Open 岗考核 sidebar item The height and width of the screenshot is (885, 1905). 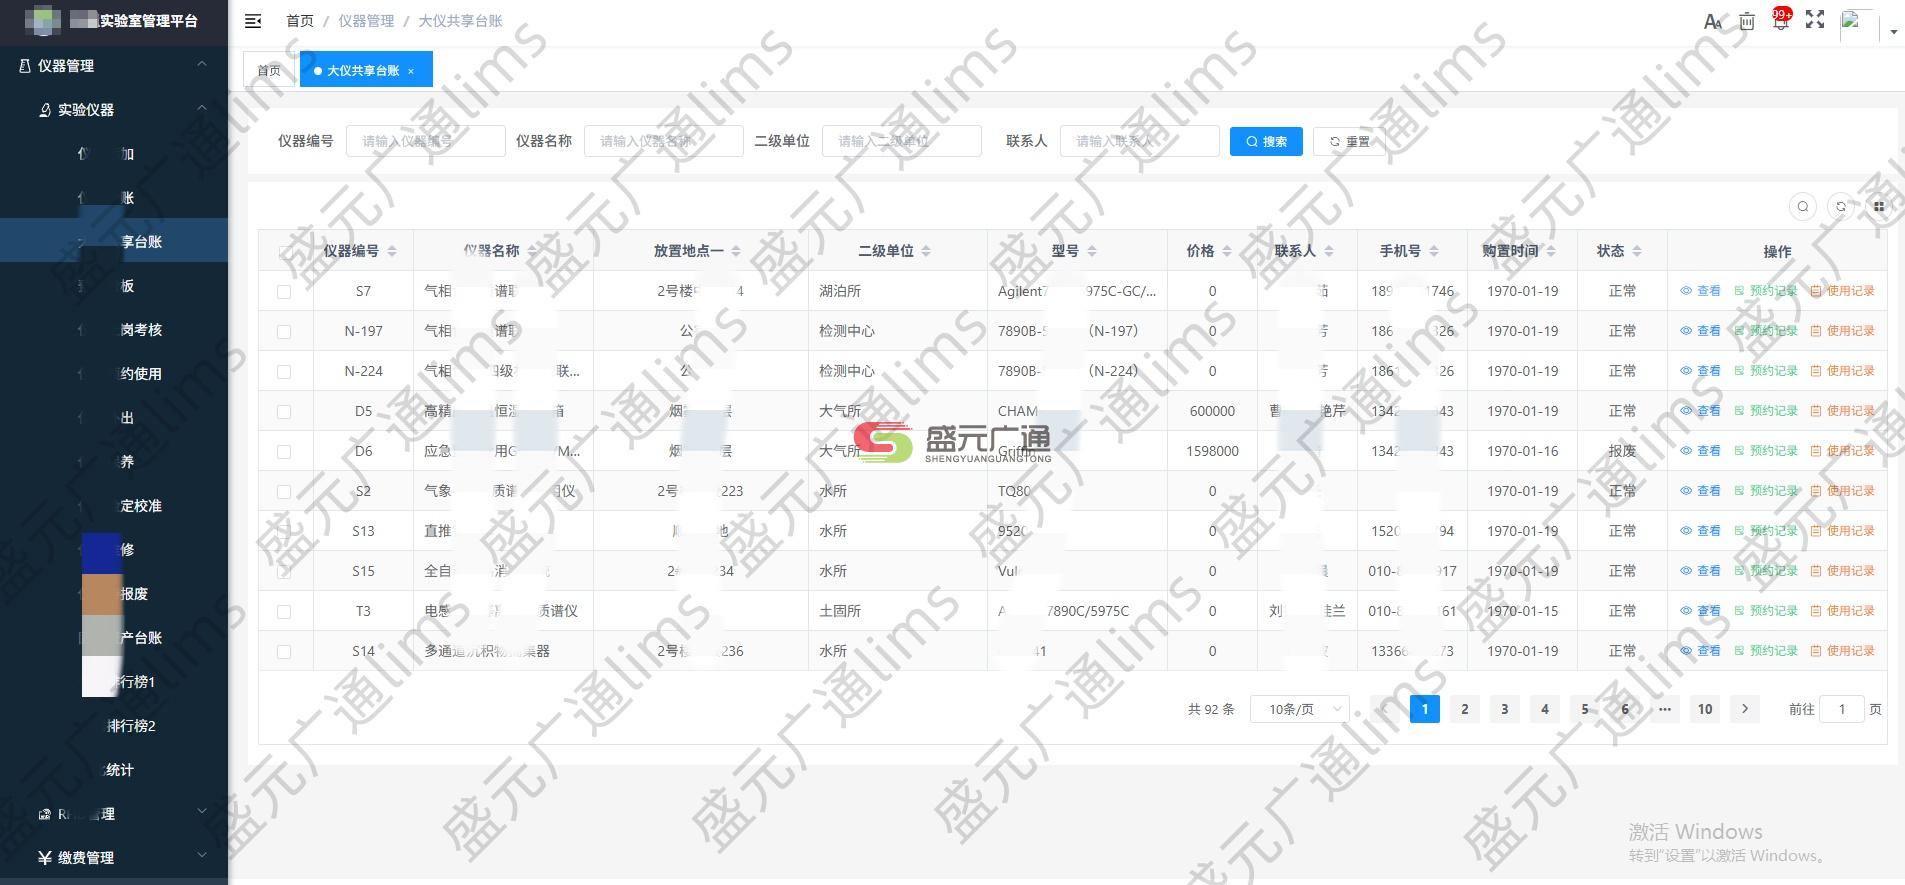tap(114, 329)
